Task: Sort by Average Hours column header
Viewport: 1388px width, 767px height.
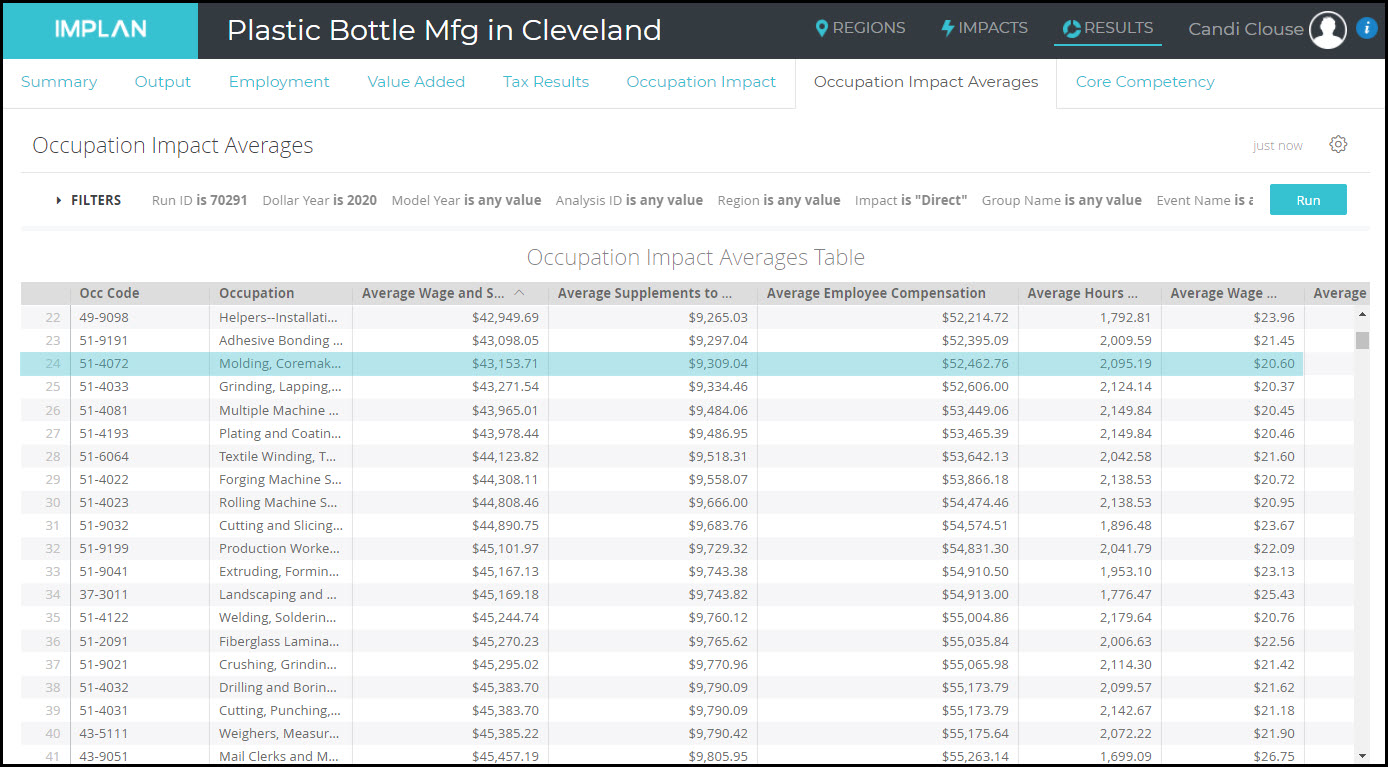Action: pyautogui.click(x=1089, y=293)
